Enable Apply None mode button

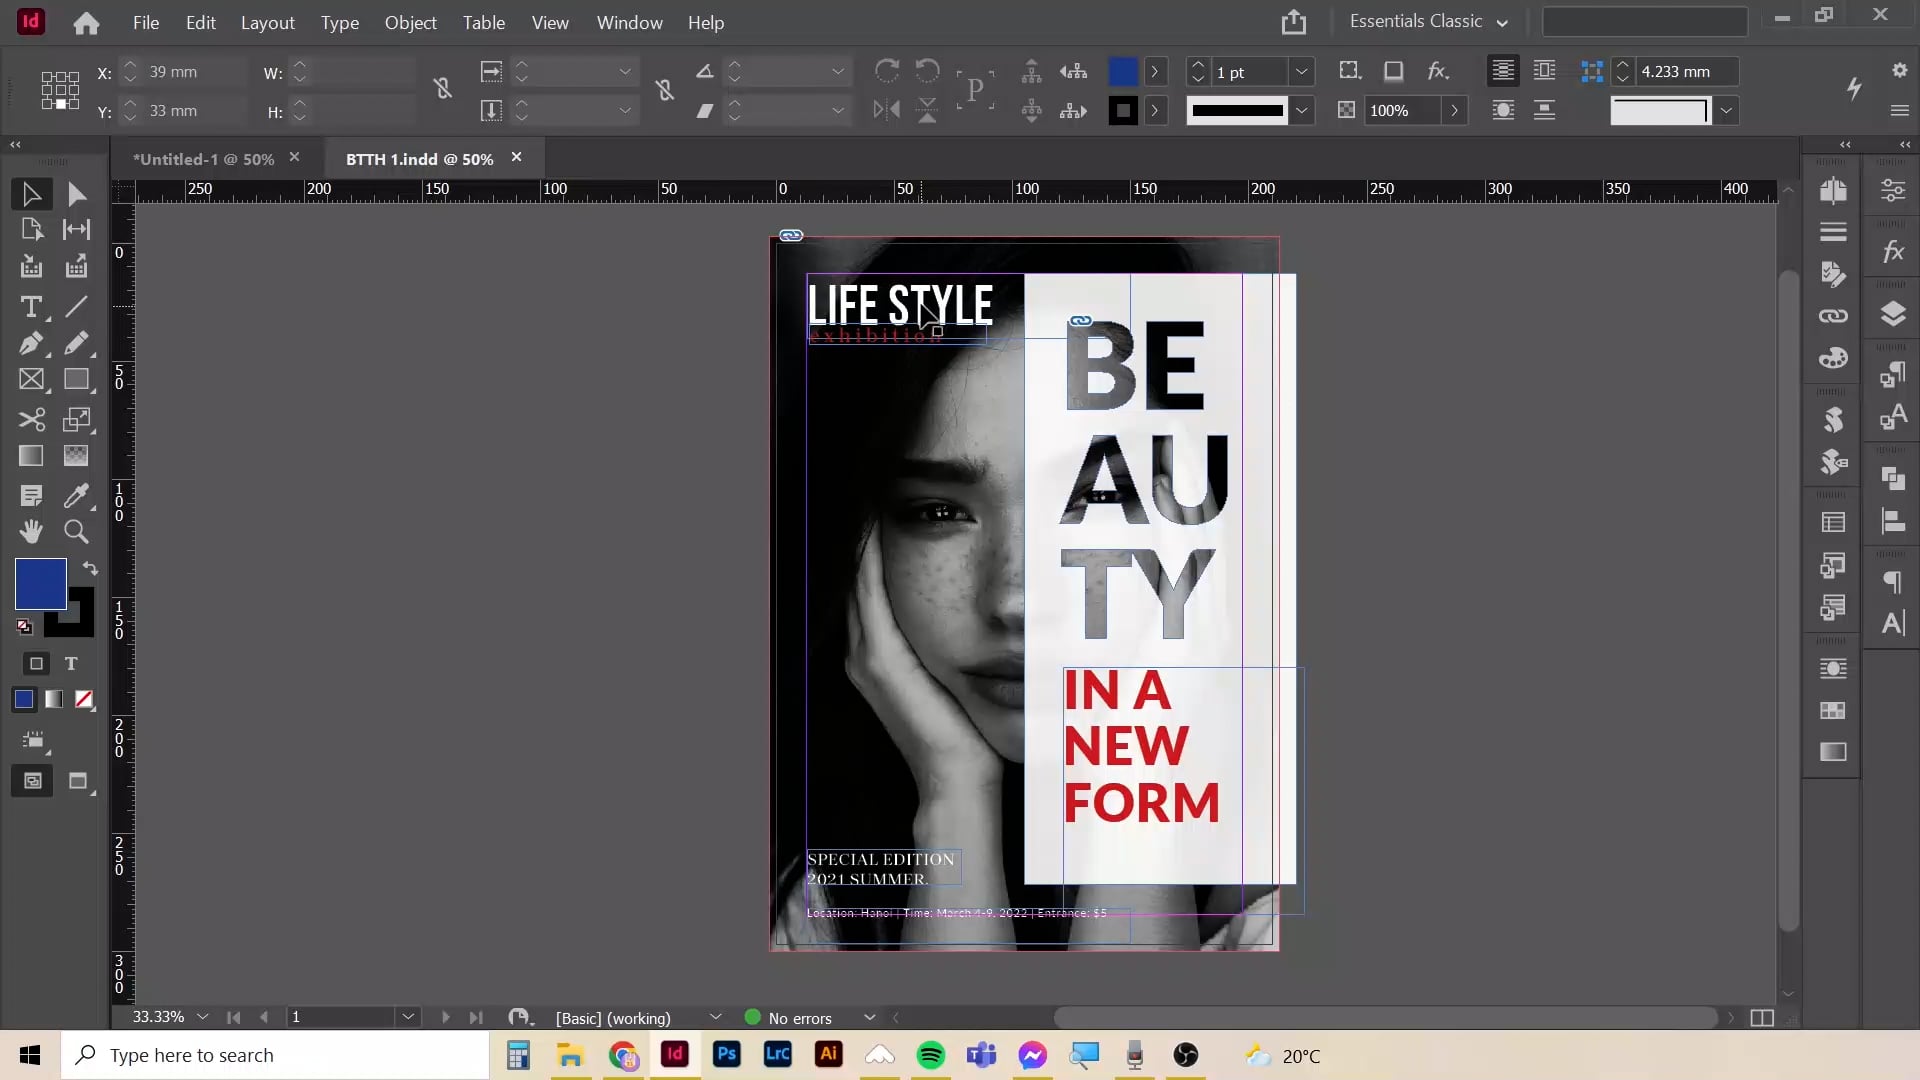pyautogui.click(x=84, y=700)
